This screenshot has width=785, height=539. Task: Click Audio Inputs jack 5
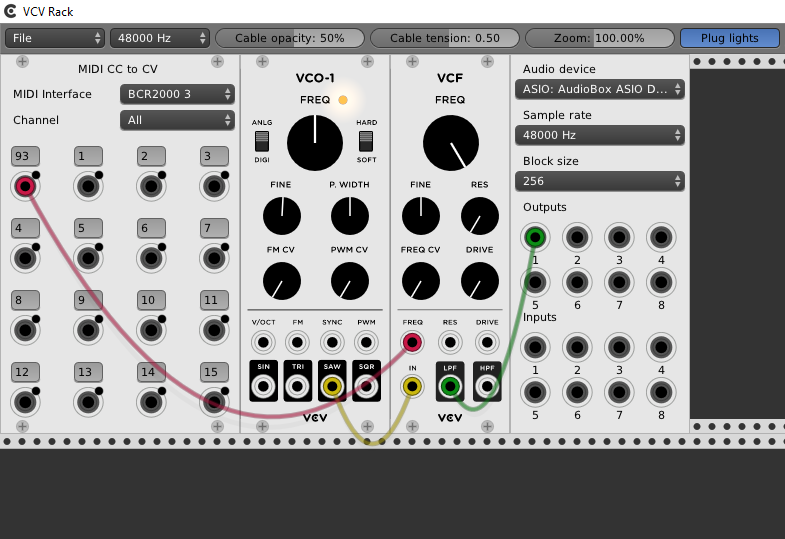pos(535,392)
